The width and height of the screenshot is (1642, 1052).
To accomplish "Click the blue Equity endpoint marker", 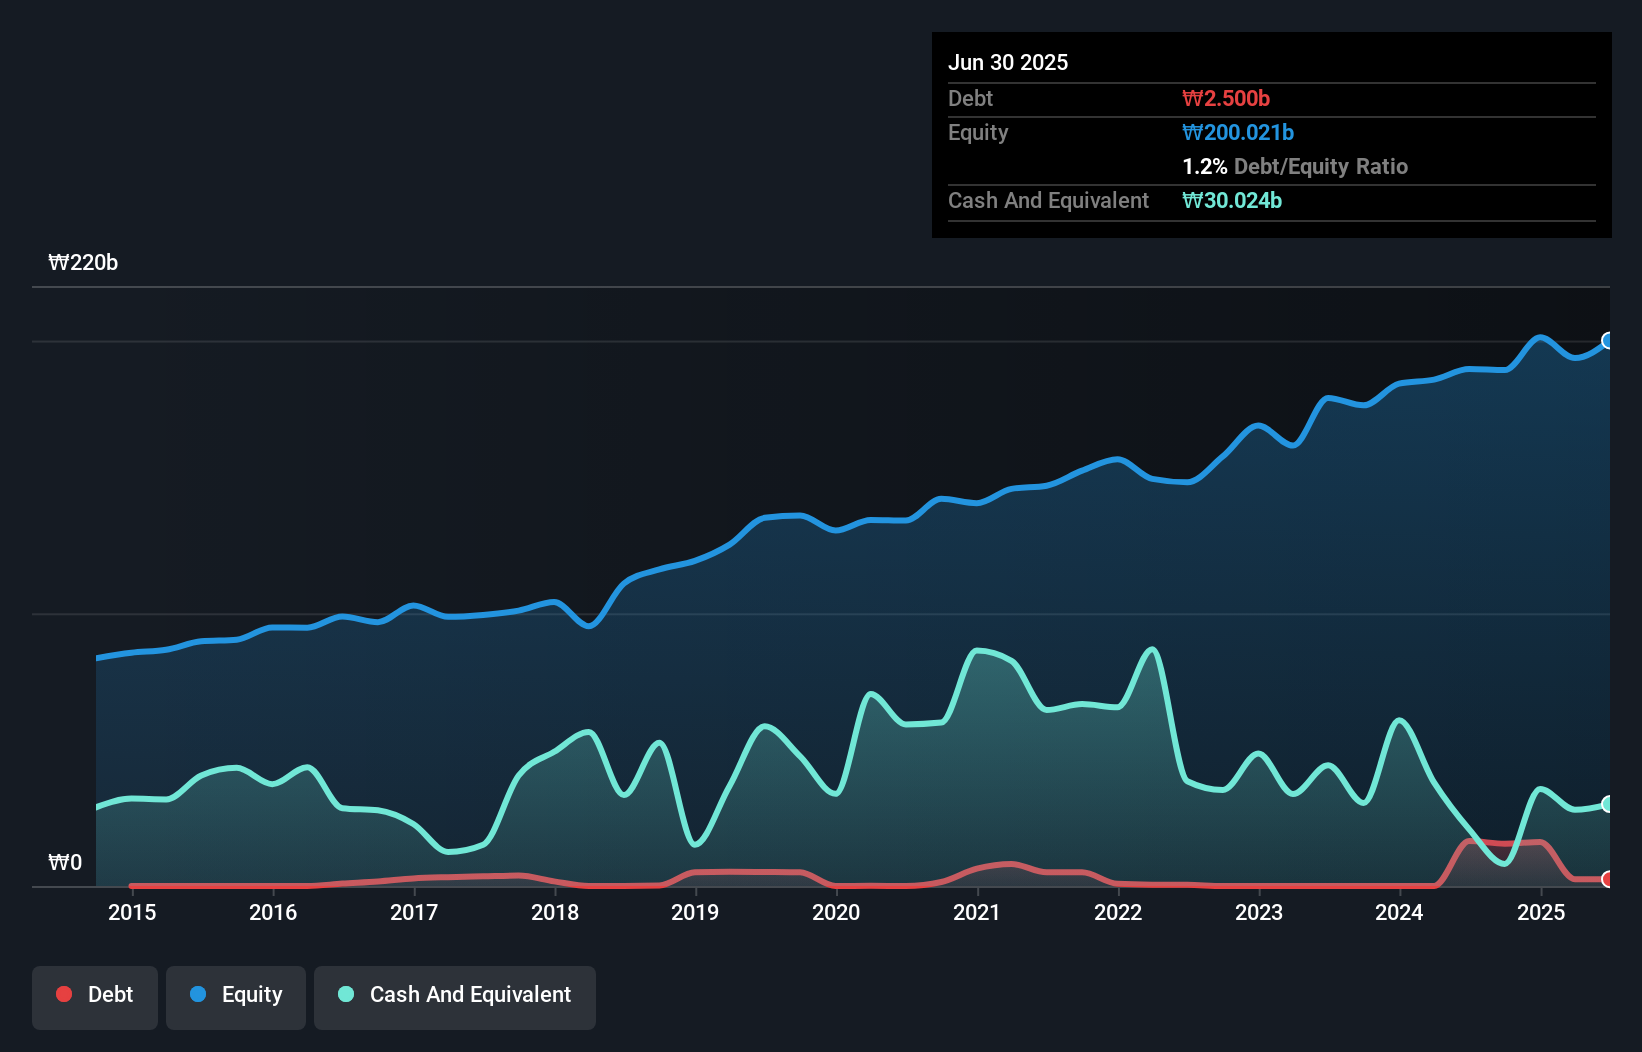I will coord(1608,341).
